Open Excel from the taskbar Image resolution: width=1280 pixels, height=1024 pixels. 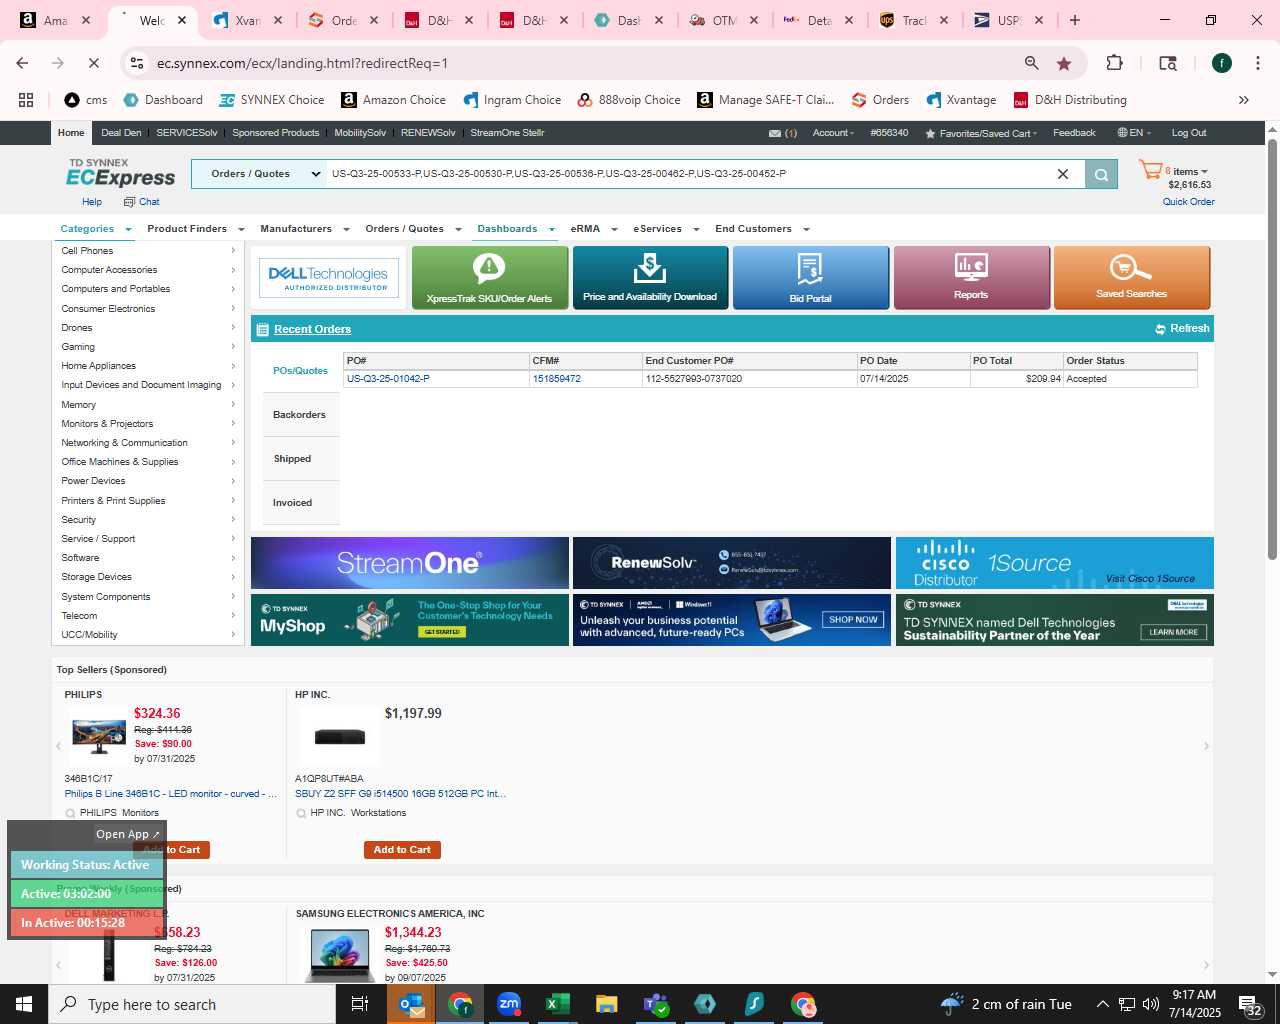[x=557, y=1004]
